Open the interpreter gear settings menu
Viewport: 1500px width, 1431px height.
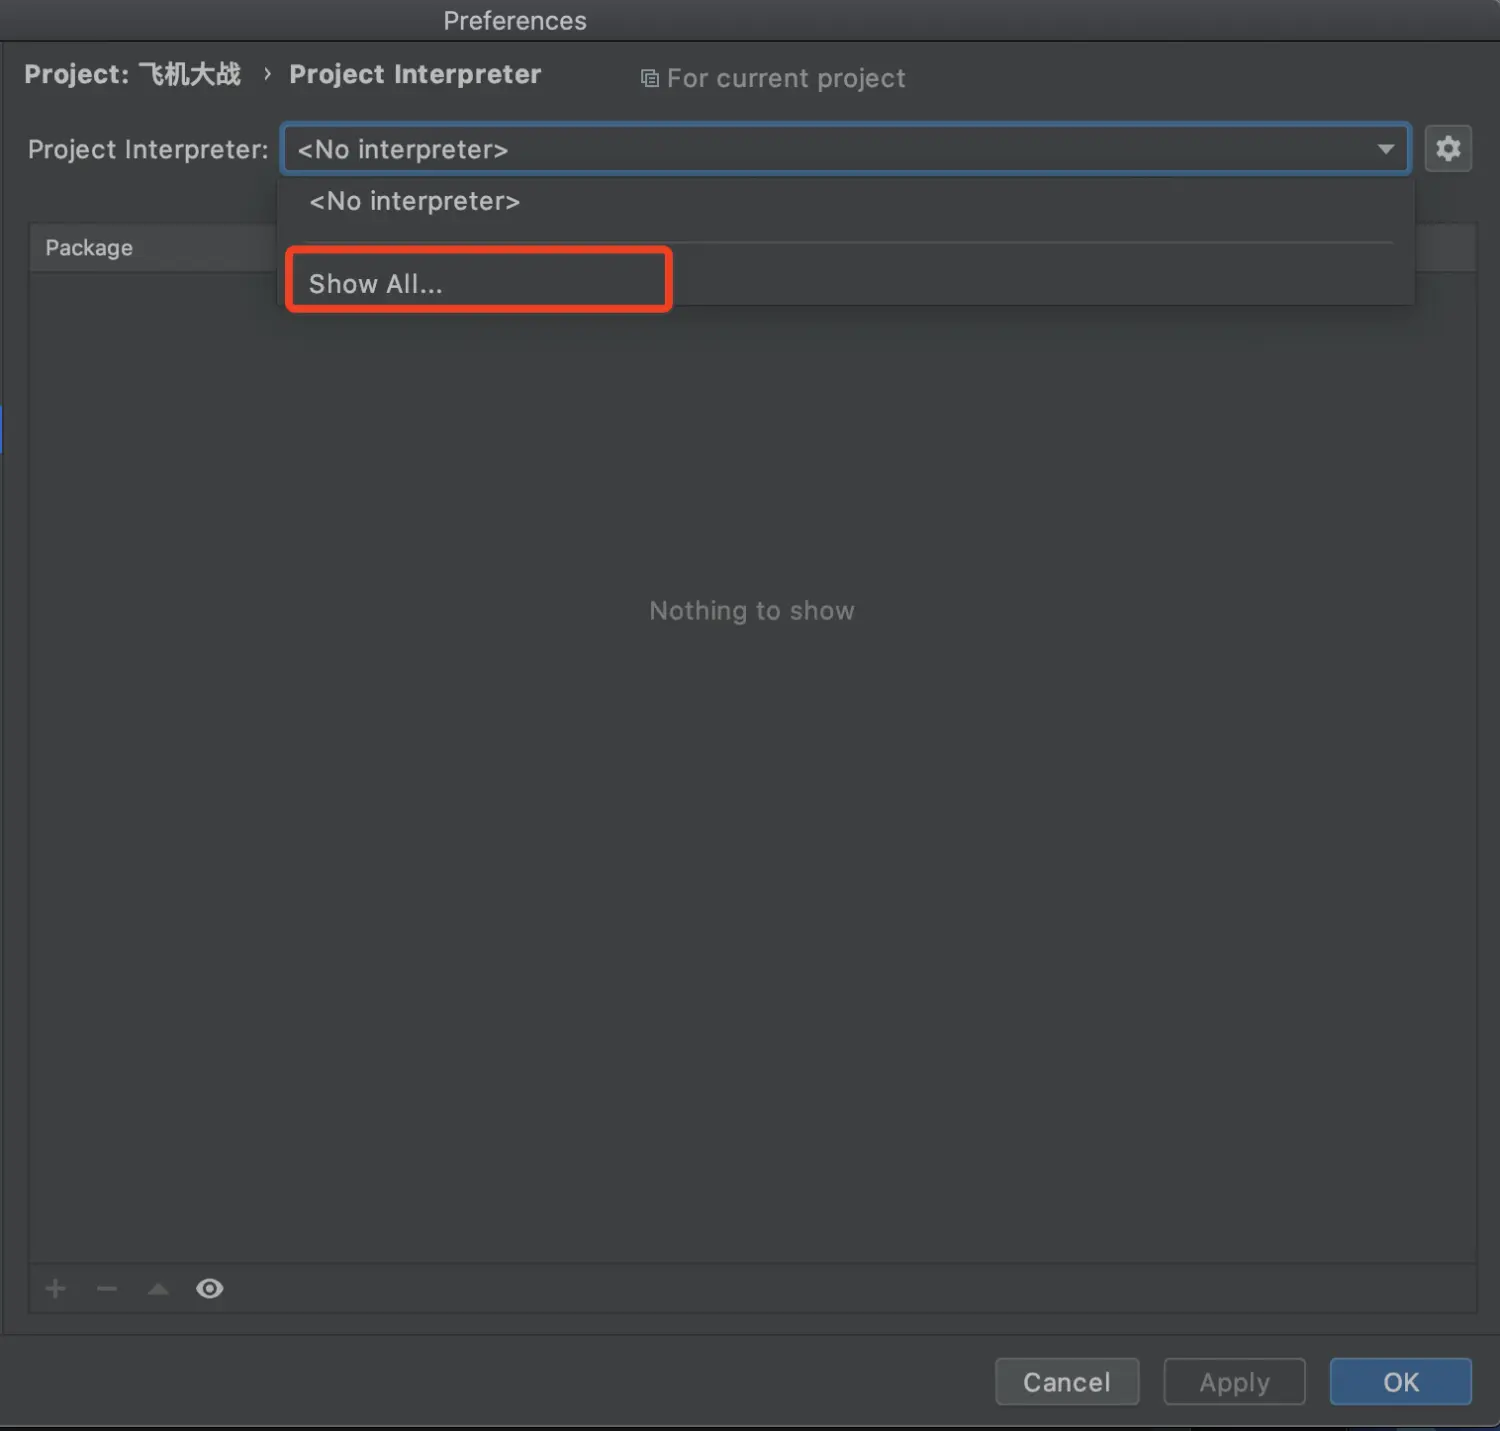click(1447, 149)
